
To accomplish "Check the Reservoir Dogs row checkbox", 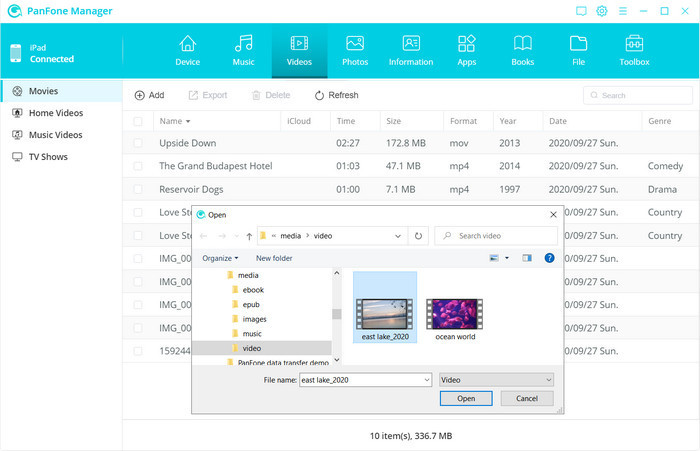I will coord(138,189).
